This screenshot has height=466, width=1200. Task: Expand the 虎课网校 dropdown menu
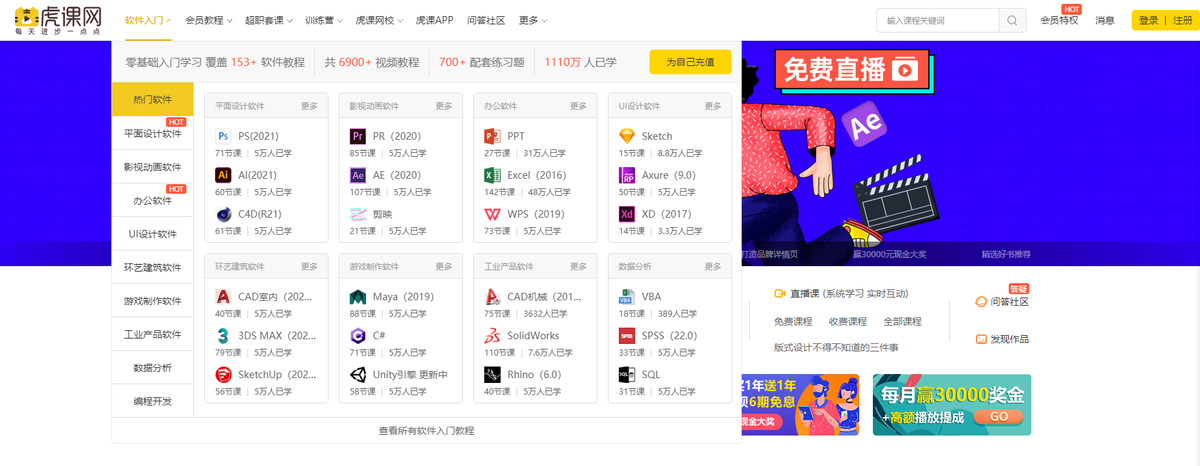coord(380,20)
